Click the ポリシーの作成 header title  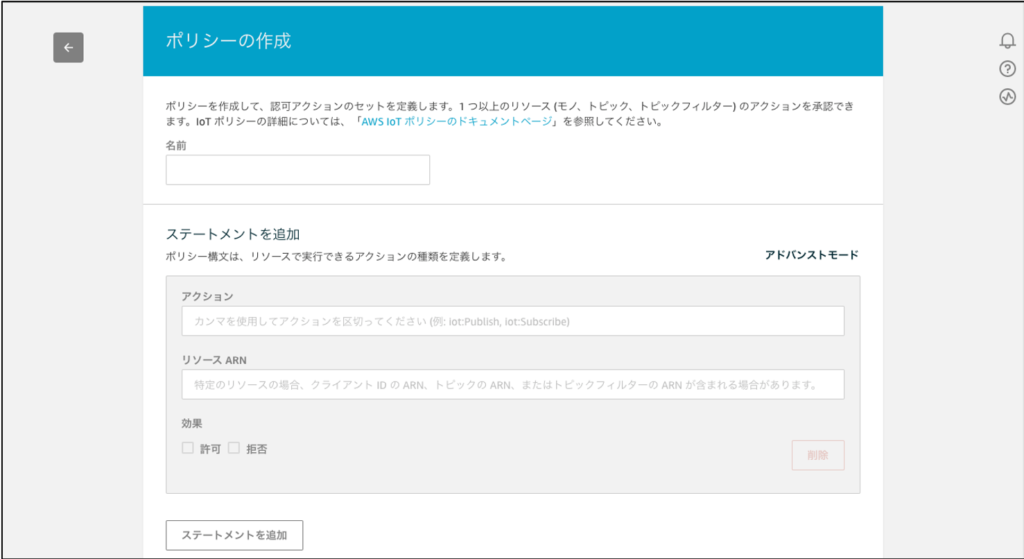tap(228, 42)
